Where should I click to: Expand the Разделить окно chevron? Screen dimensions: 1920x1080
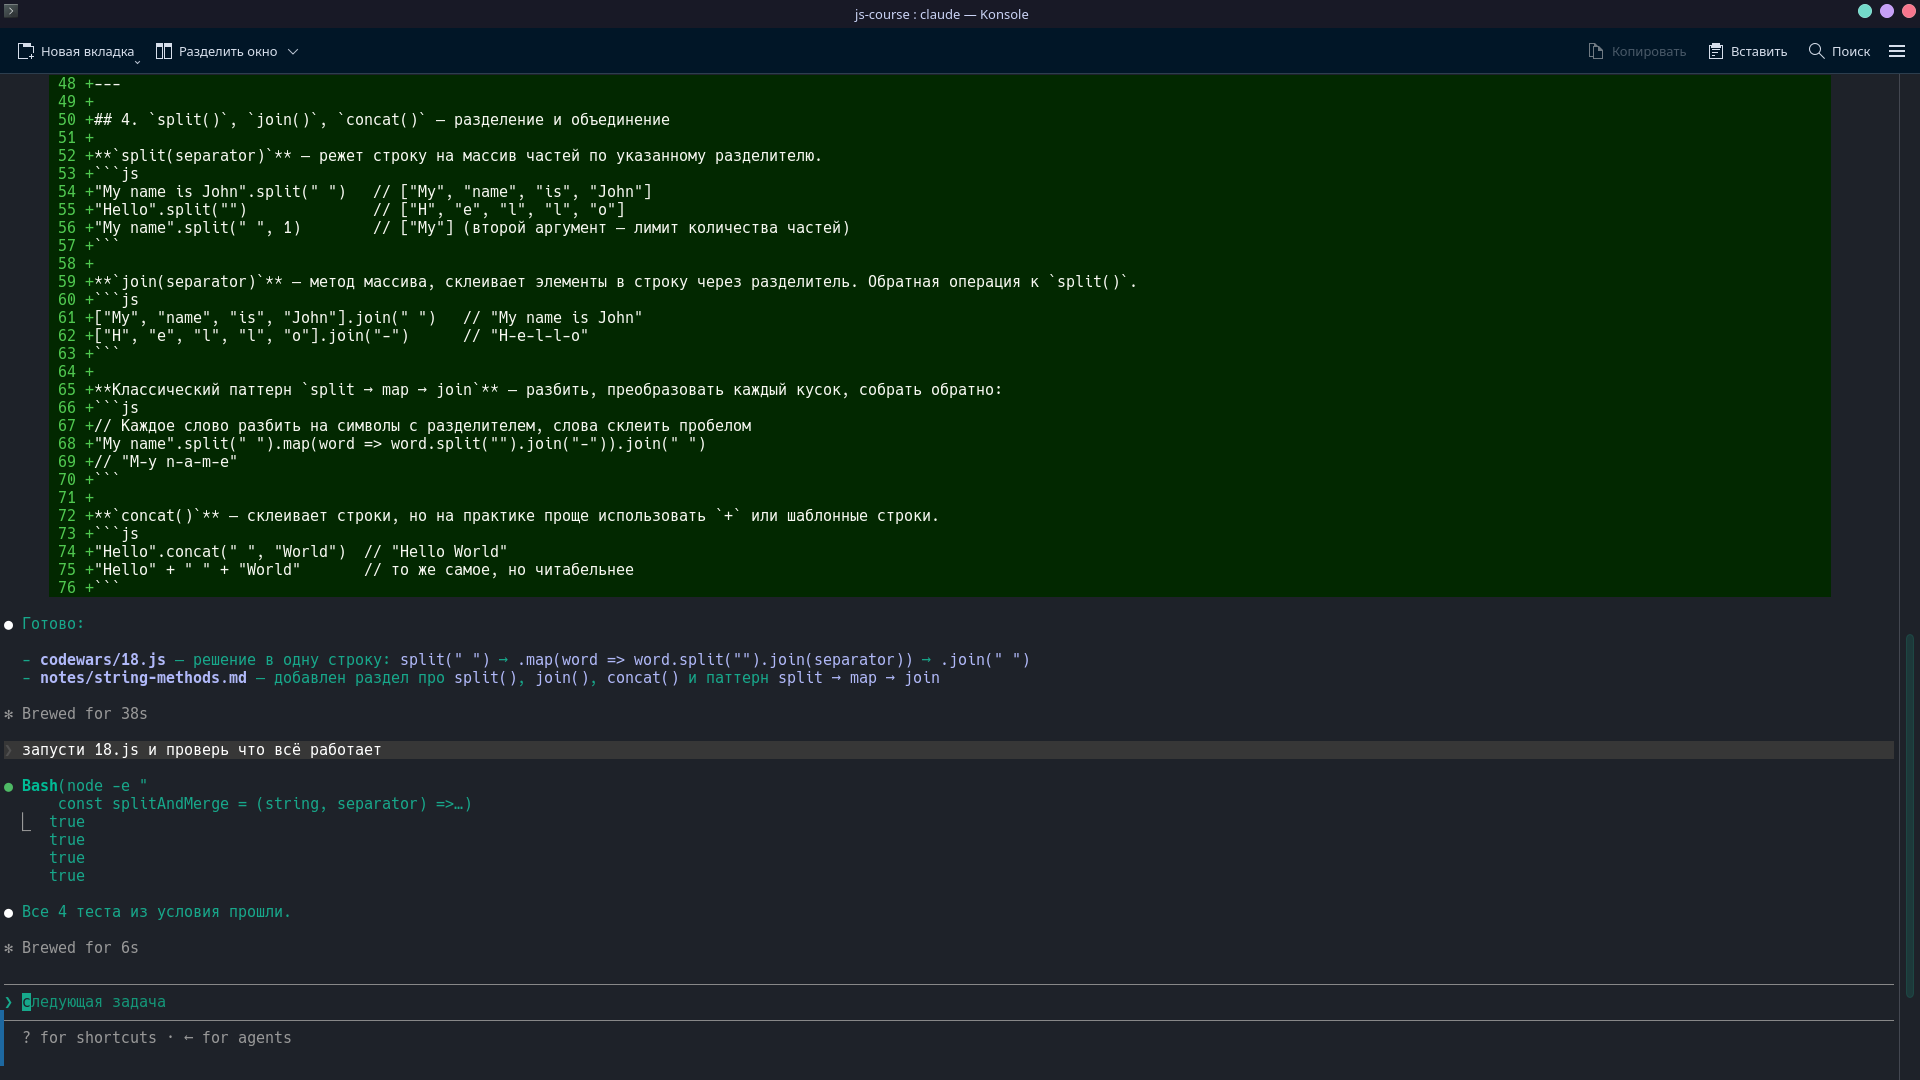[293, 51]
